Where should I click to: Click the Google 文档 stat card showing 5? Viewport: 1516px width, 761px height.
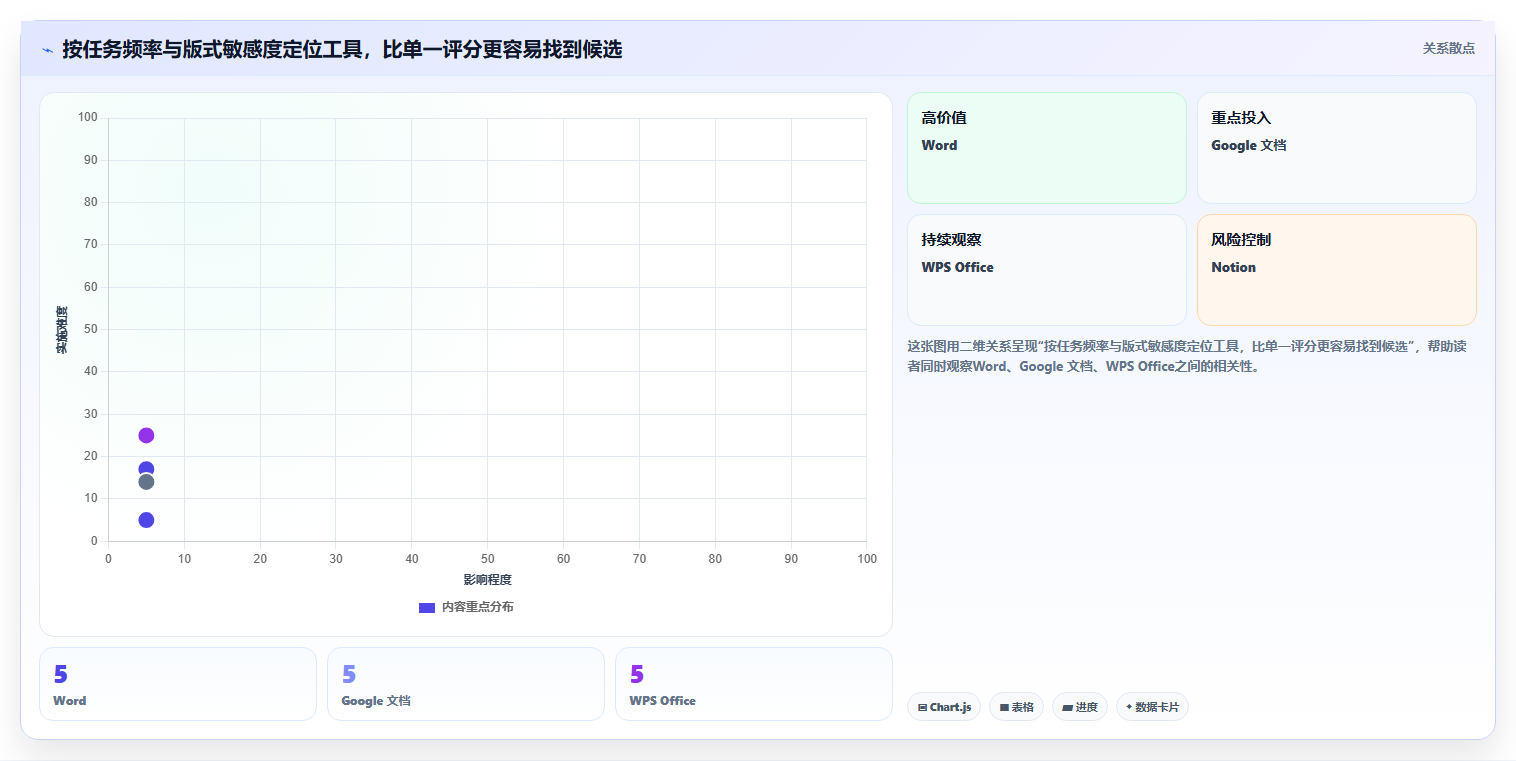(x=466, y=684)
